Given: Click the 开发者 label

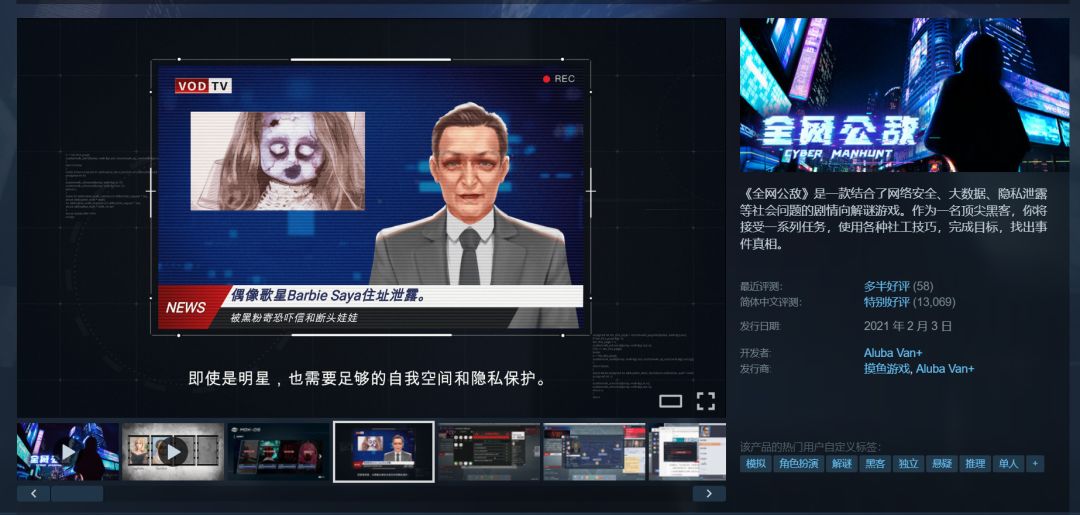Looking at the screenshot, I should (756, 353).
